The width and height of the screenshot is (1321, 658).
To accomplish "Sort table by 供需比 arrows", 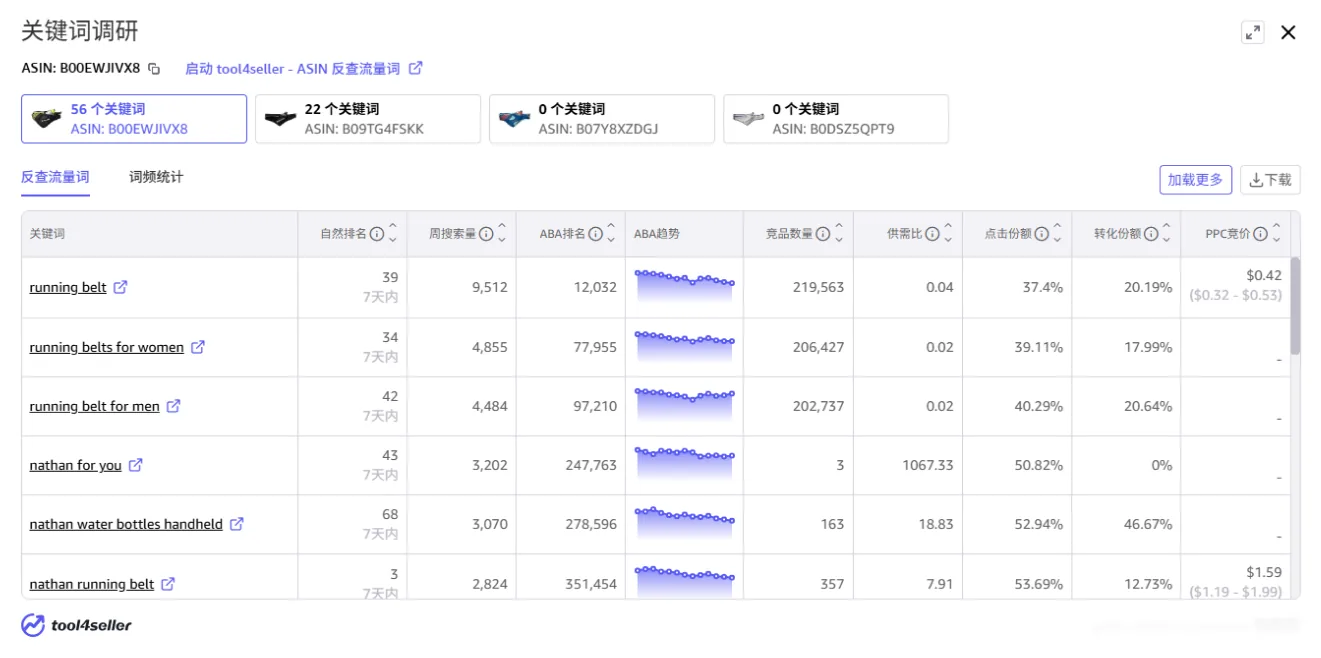I will pos(948,233).
